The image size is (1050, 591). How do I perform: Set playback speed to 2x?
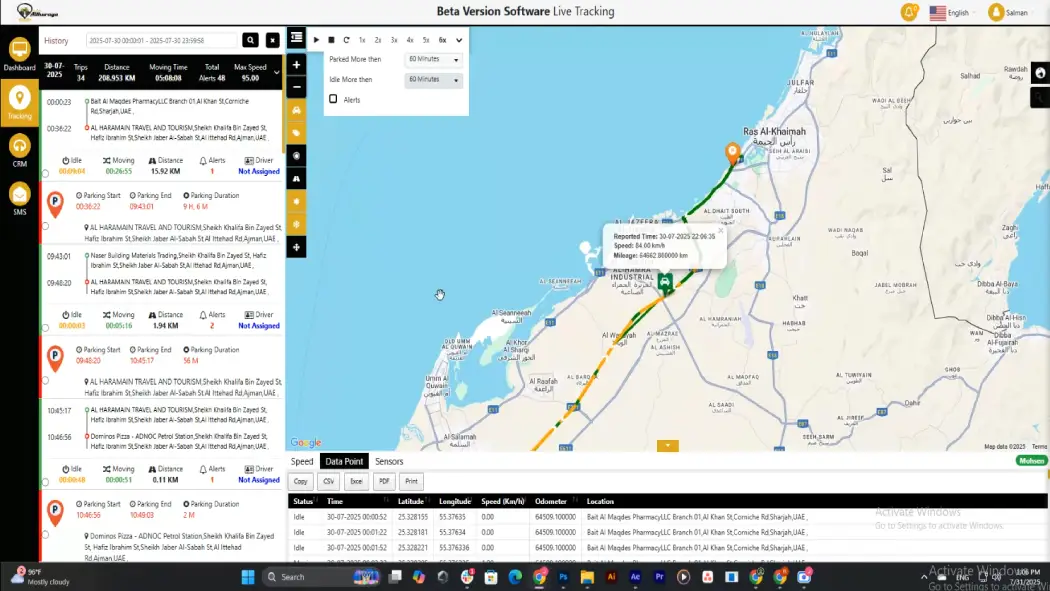click(x=378, y=40)
